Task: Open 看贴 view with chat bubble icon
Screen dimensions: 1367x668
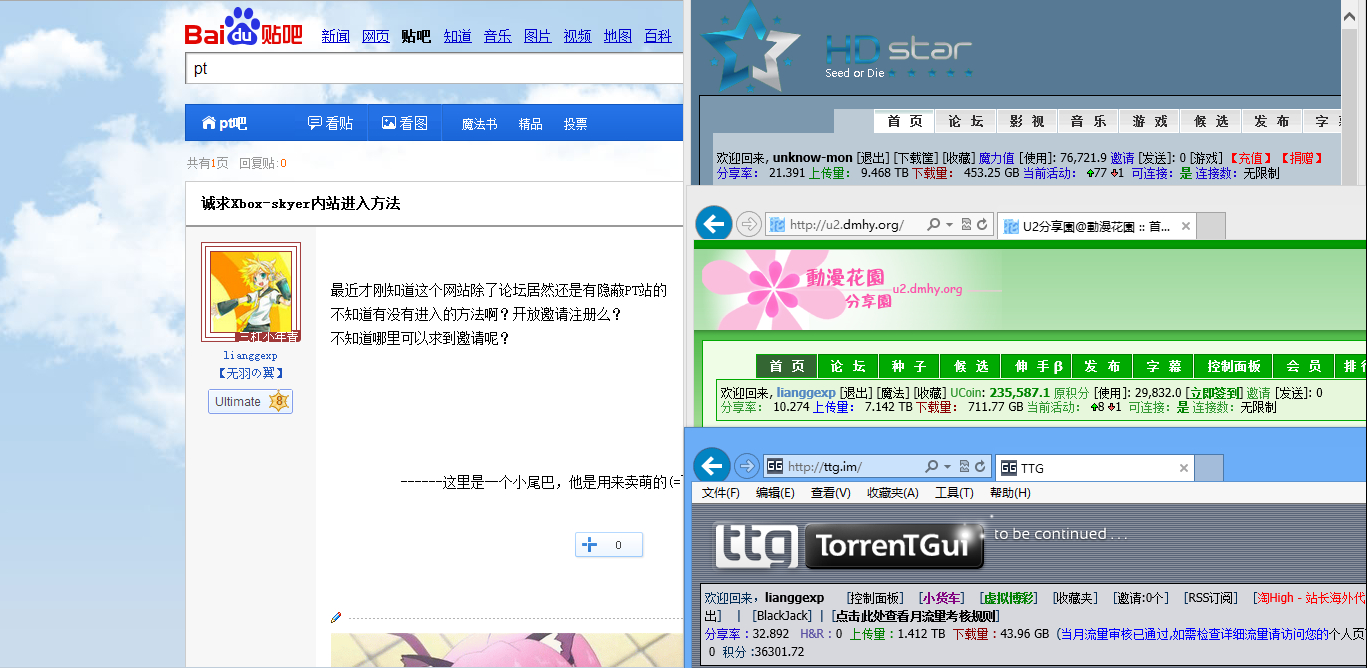Action: coord(330,123)
